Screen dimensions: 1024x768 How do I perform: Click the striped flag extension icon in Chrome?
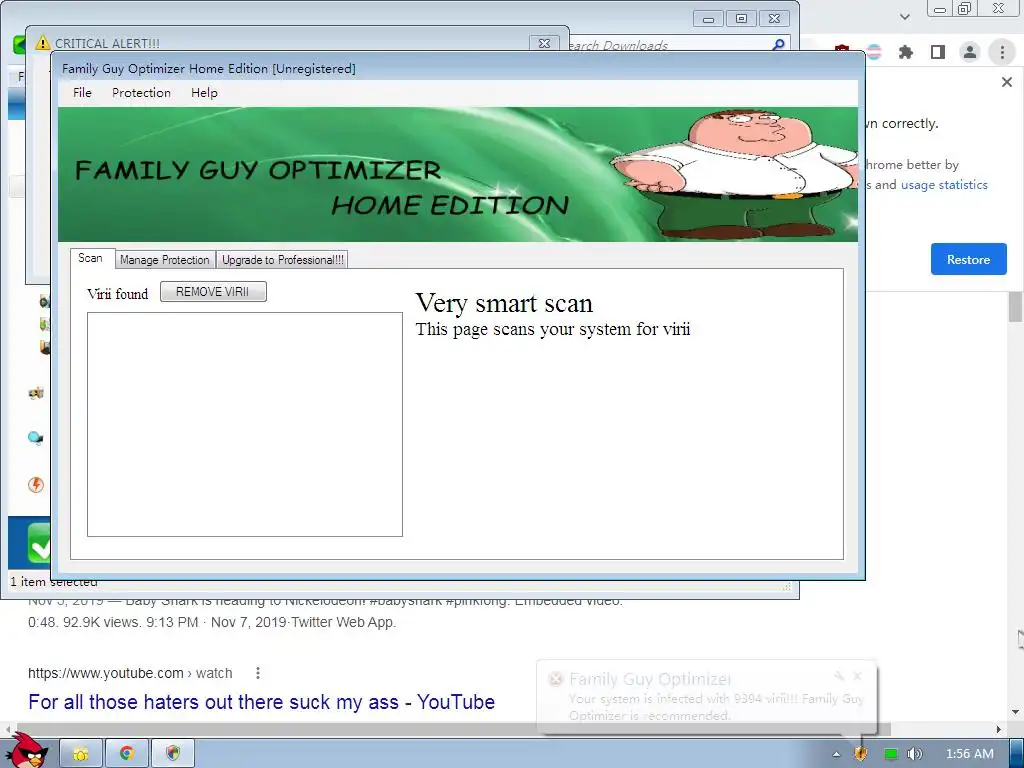(x=874, y=52)
